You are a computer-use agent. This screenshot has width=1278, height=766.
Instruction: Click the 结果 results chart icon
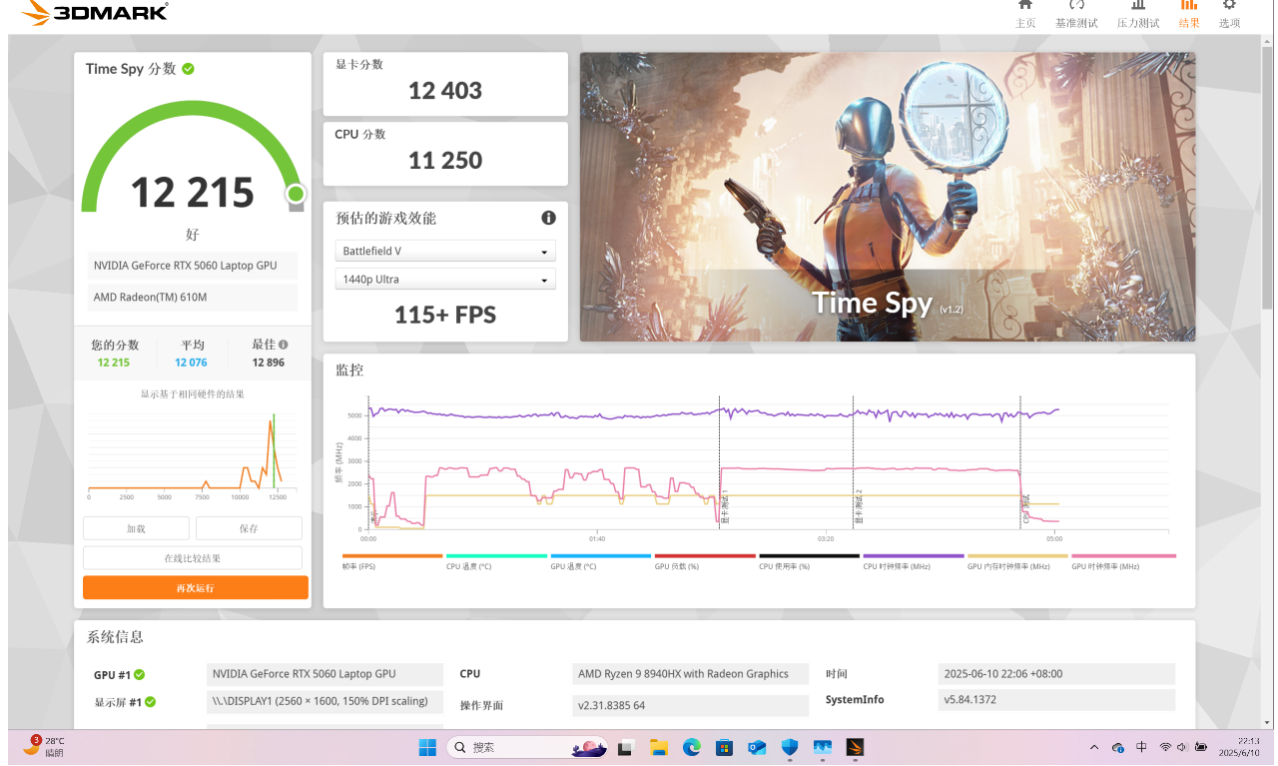[1189, 6]
